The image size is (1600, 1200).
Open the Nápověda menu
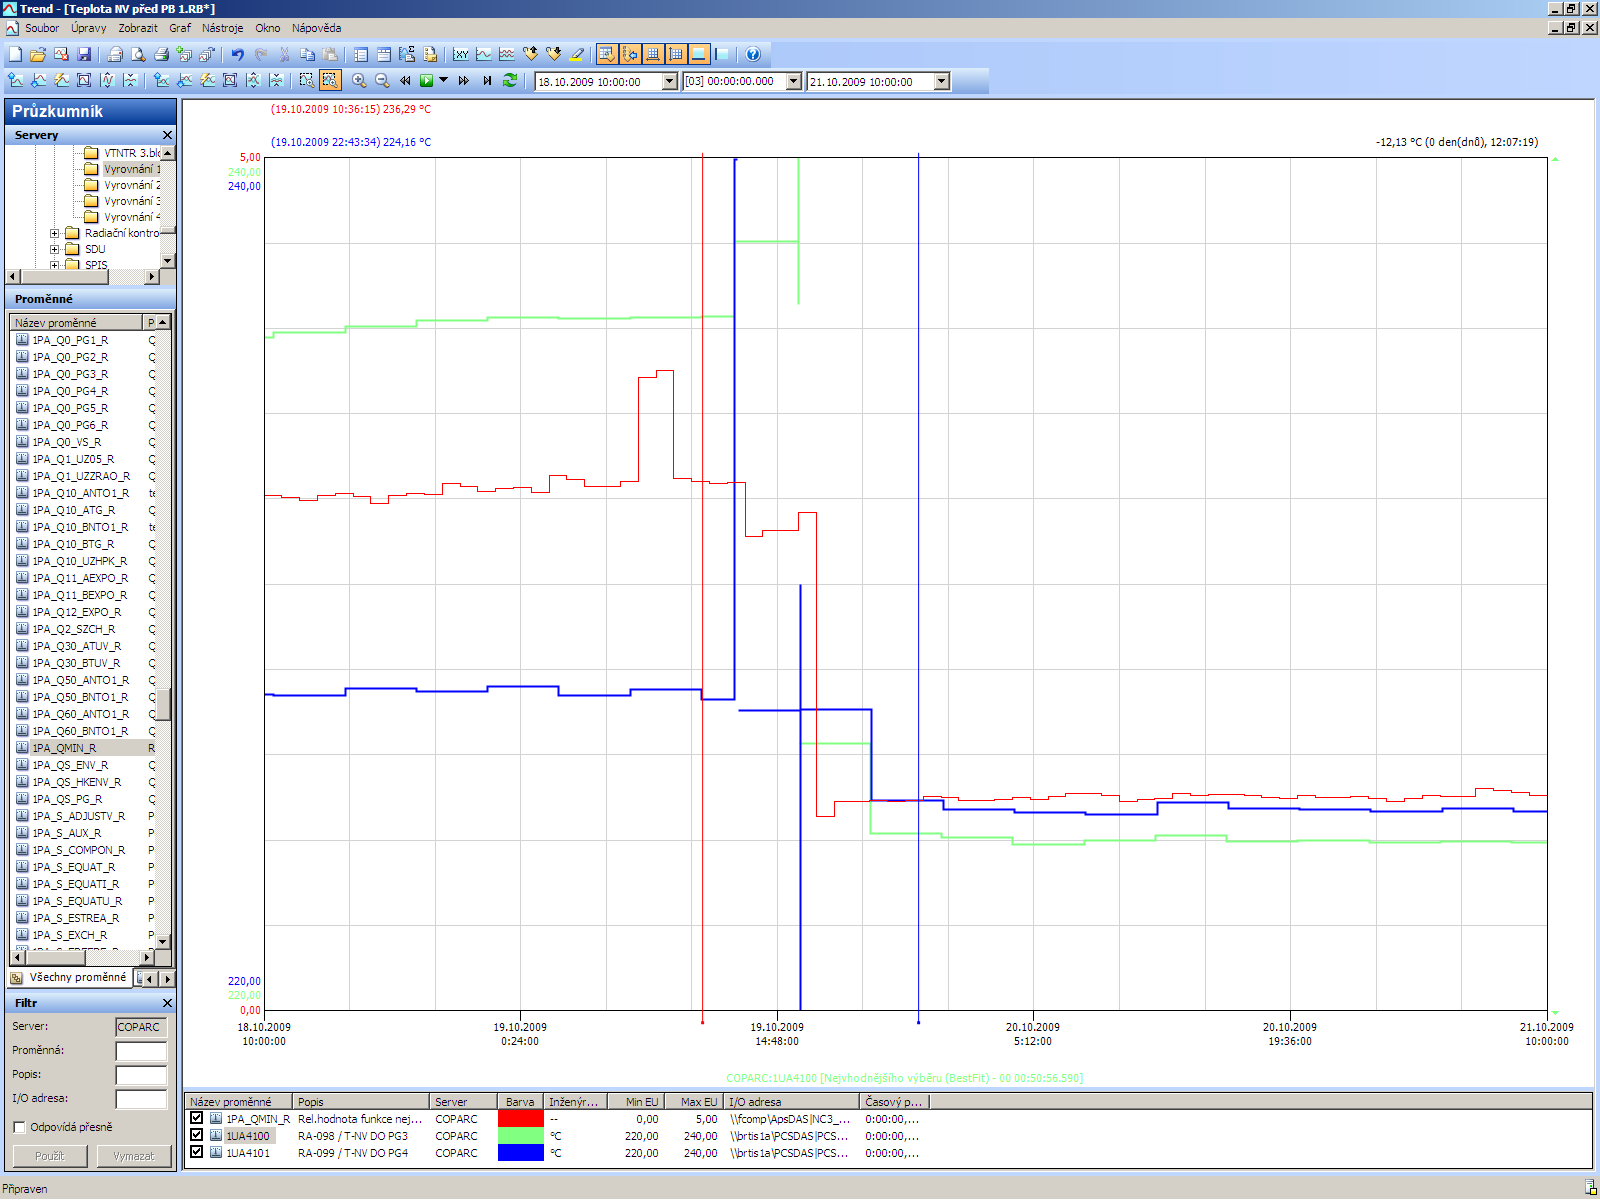[316, 28]
